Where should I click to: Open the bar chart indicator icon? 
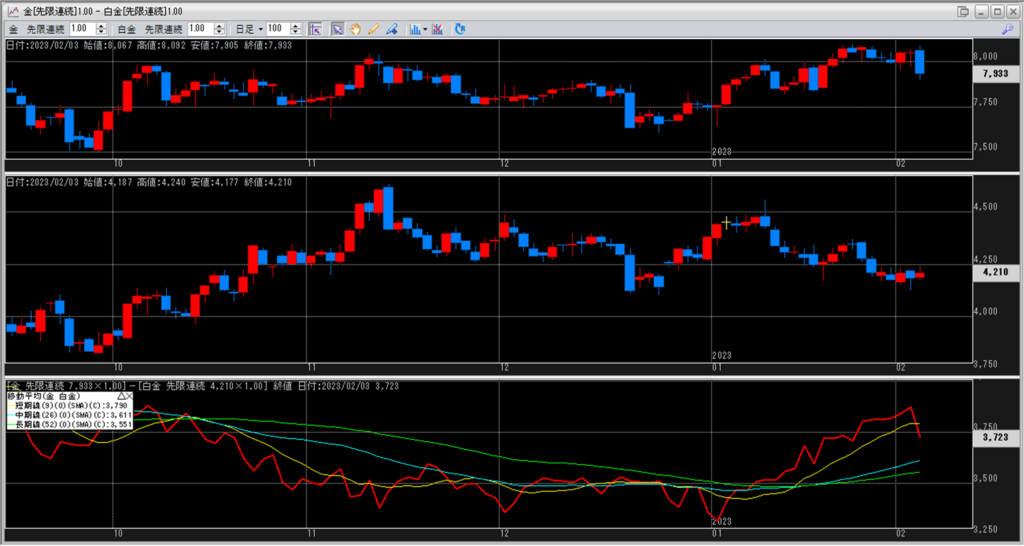pyautogui.click(x=413, y=29)
